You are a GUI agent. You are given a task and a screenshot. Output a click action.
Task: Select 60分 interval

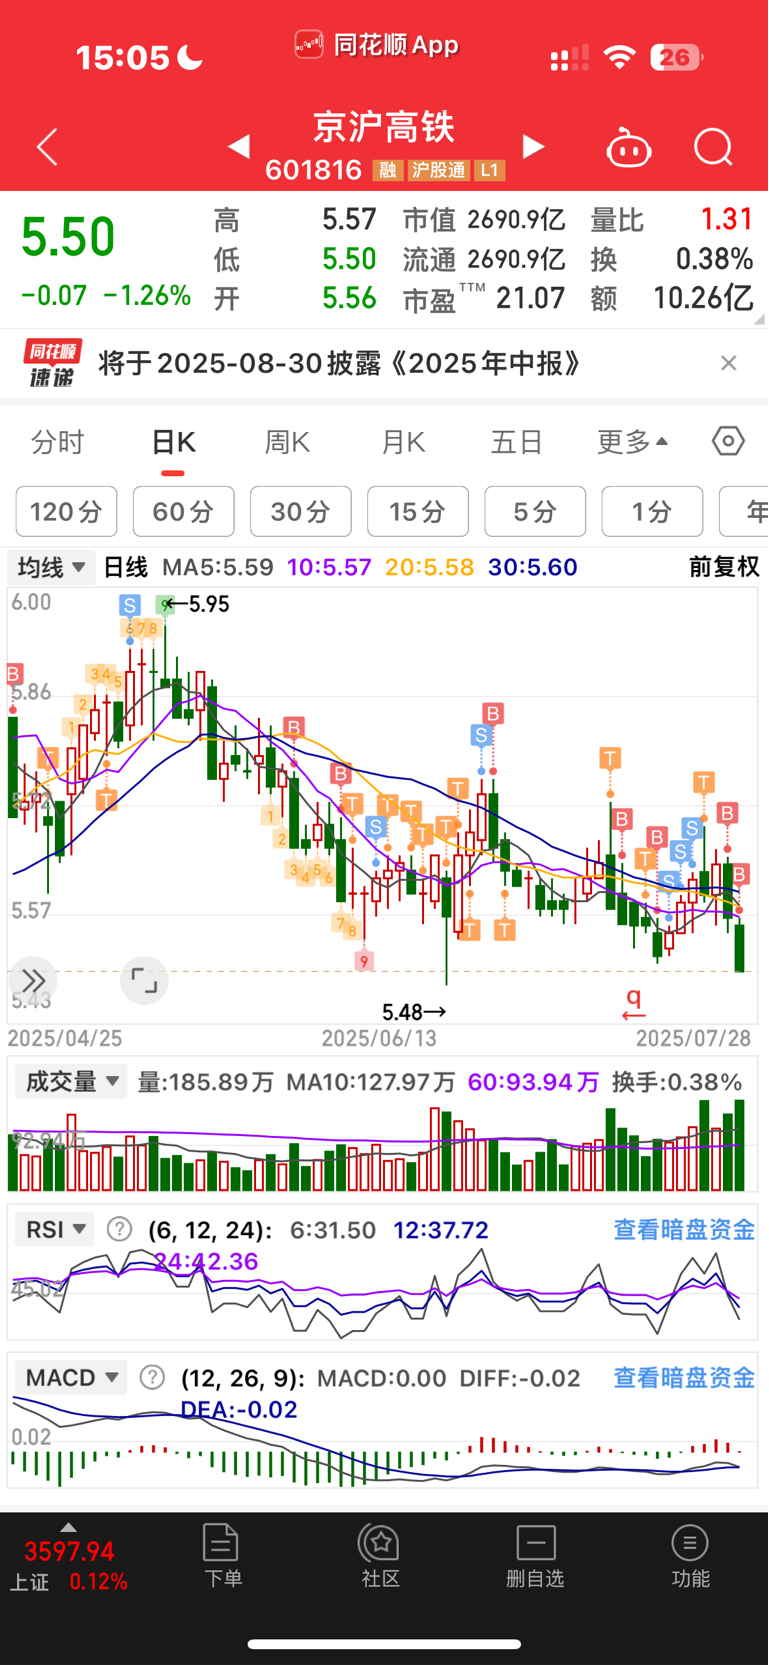click(x=183, y=512)
